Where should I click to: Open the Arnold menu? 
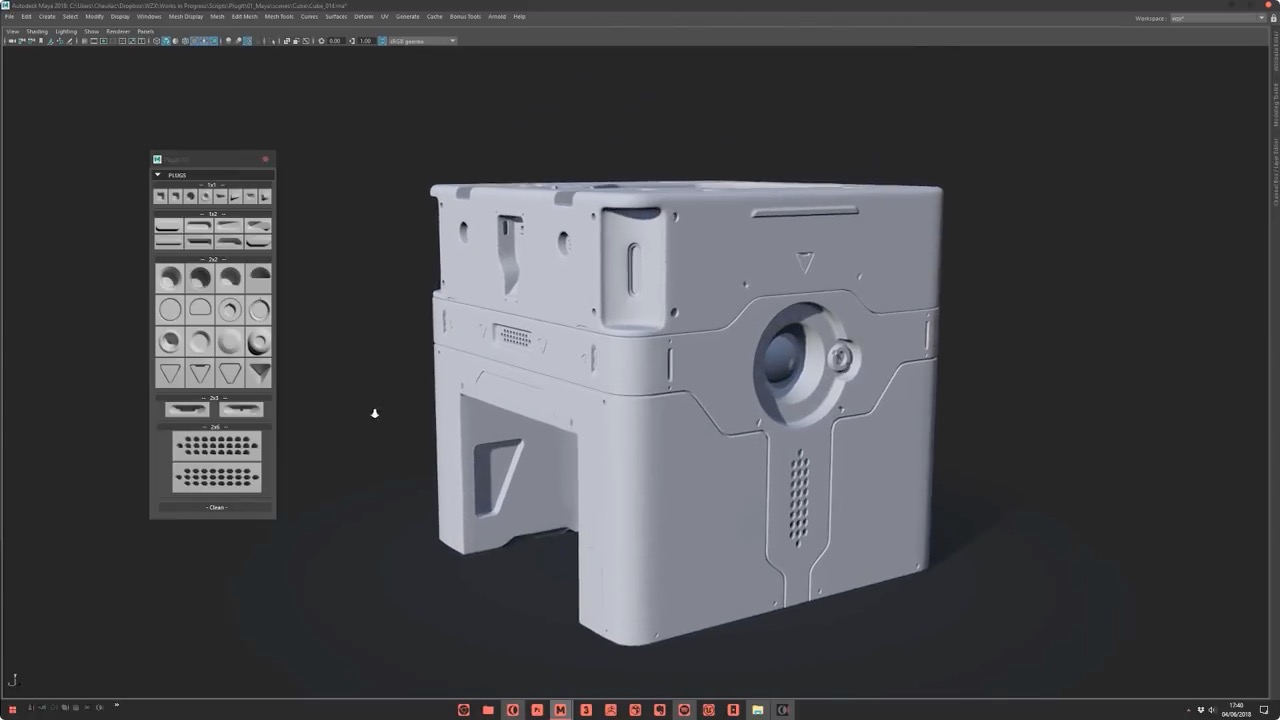click(x=497, y=16)
